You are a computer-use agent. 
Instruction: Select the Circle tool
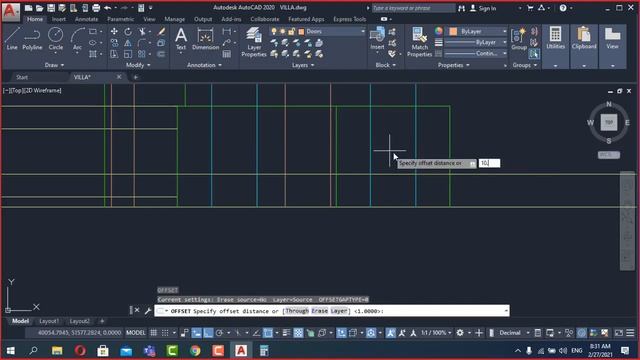(x=56, y=39)
